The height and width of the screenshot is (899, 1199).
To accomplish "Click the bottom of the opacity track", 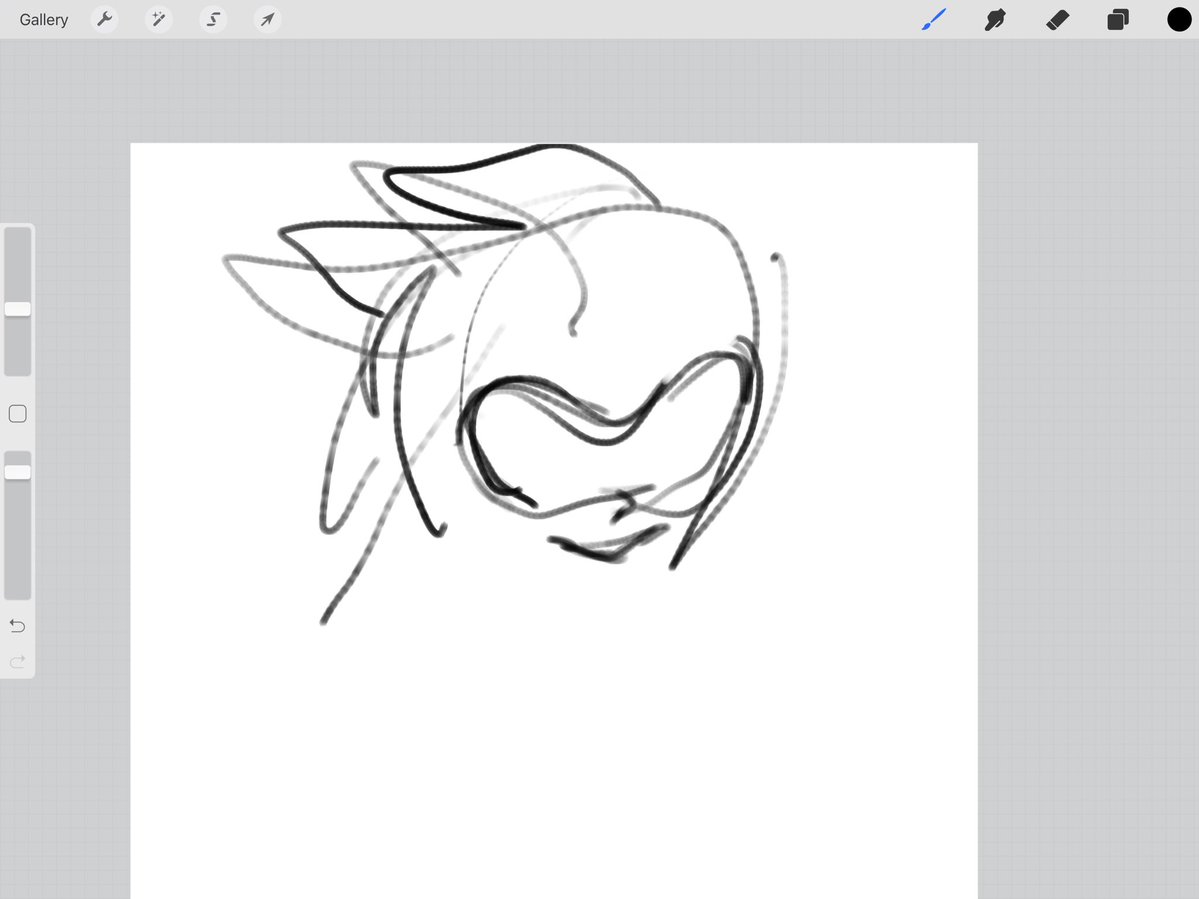I will [x=18, y=588].
